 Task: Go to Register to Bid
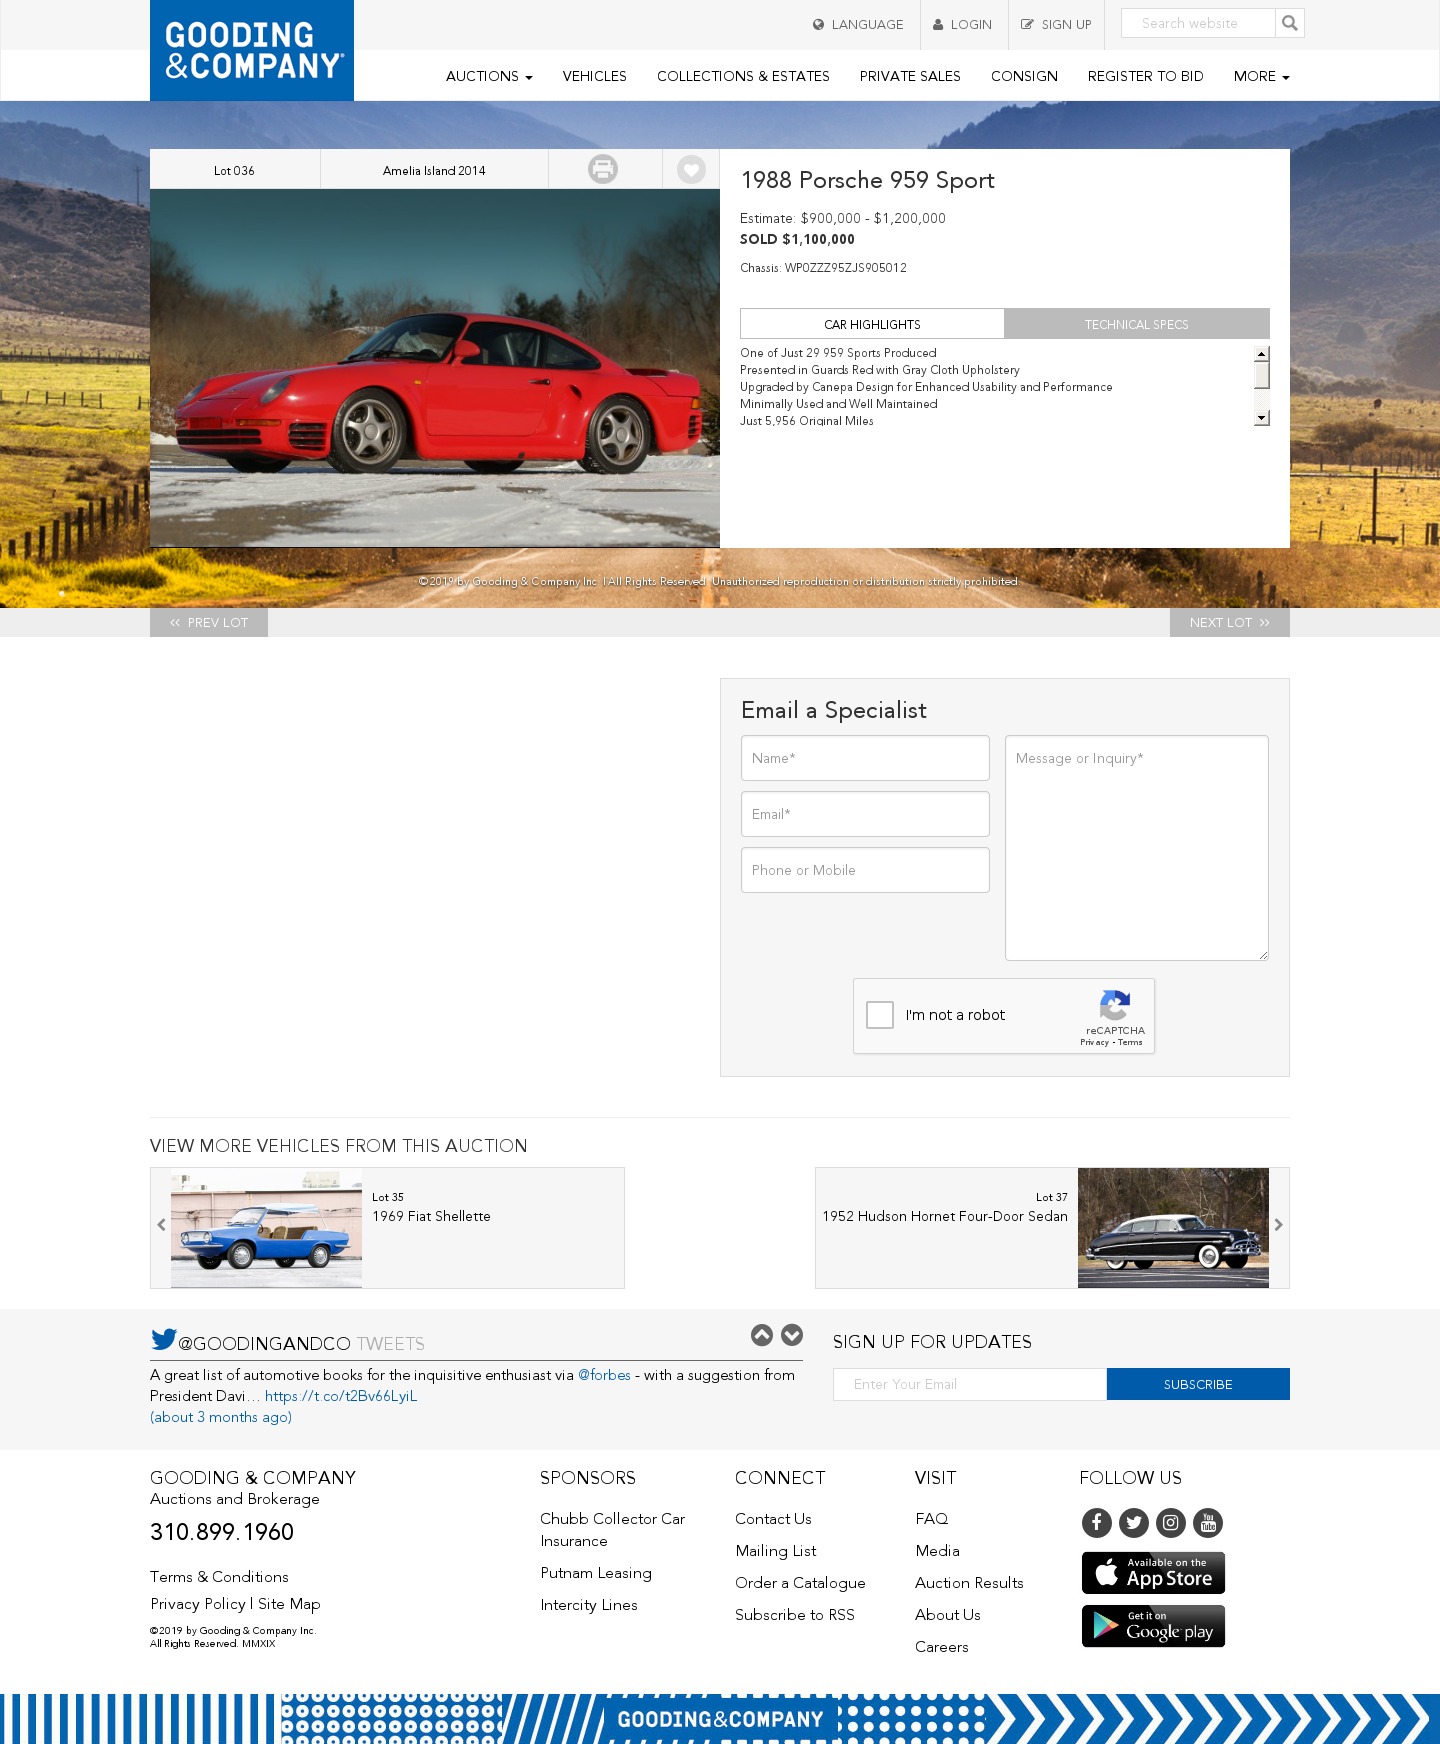click(1146, 76)
